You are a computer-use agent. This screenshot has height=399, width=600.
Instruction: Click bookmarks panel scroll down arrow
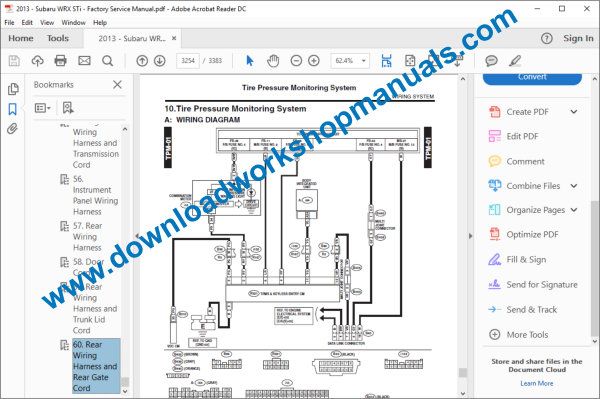point(125,392)
